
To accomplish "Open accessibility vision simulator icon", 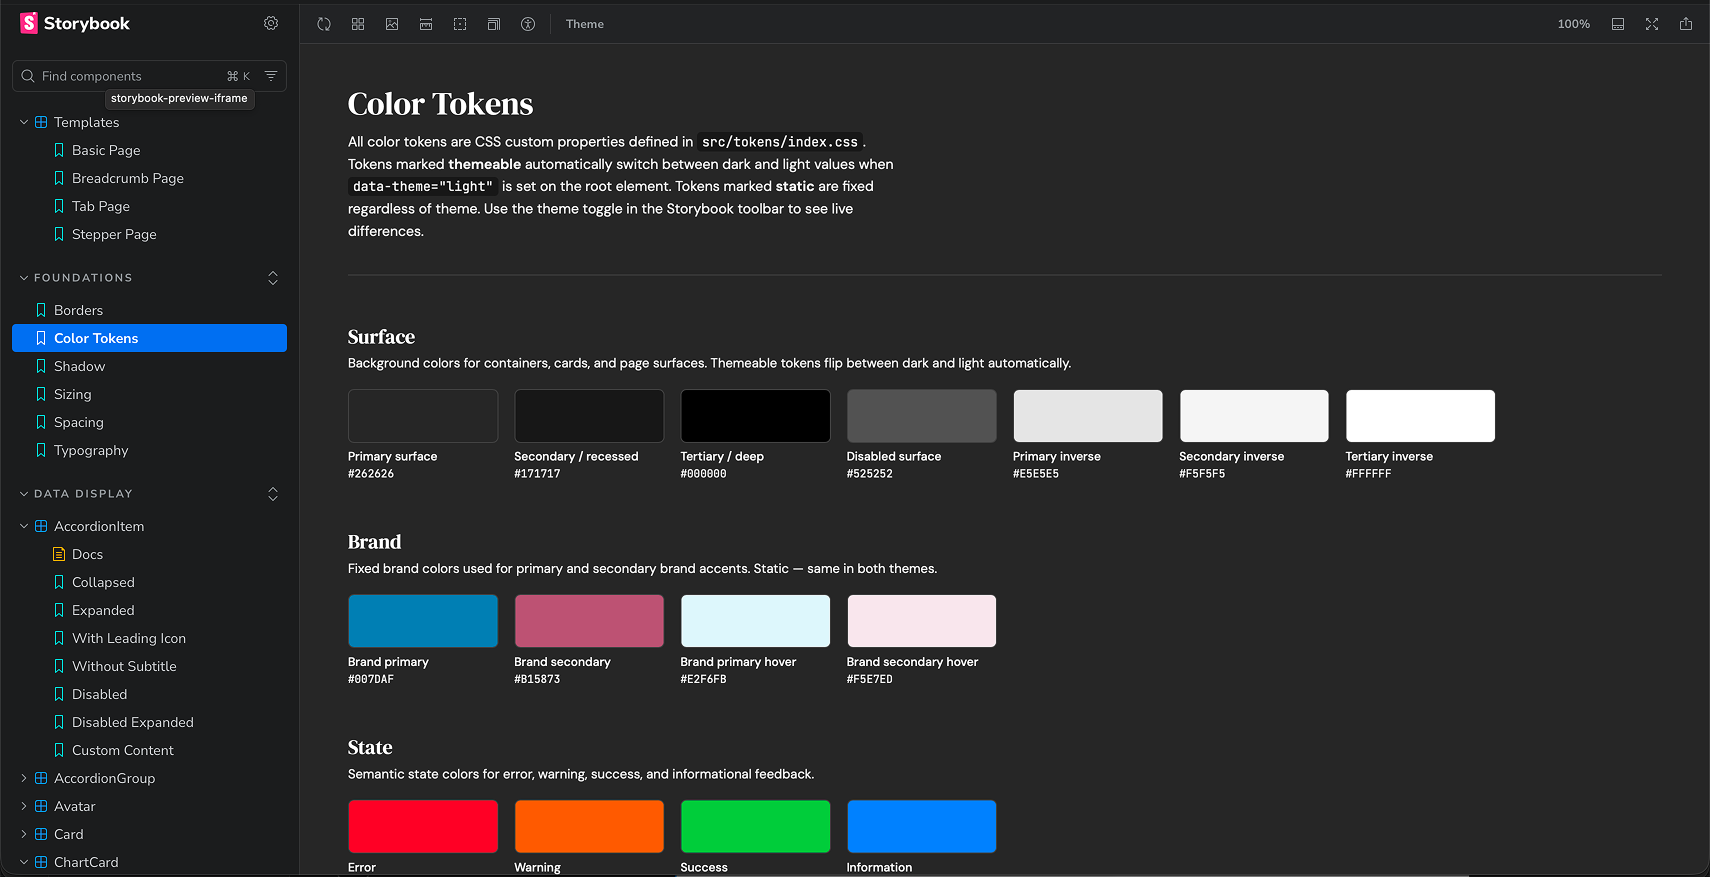I will click(528, 24).
